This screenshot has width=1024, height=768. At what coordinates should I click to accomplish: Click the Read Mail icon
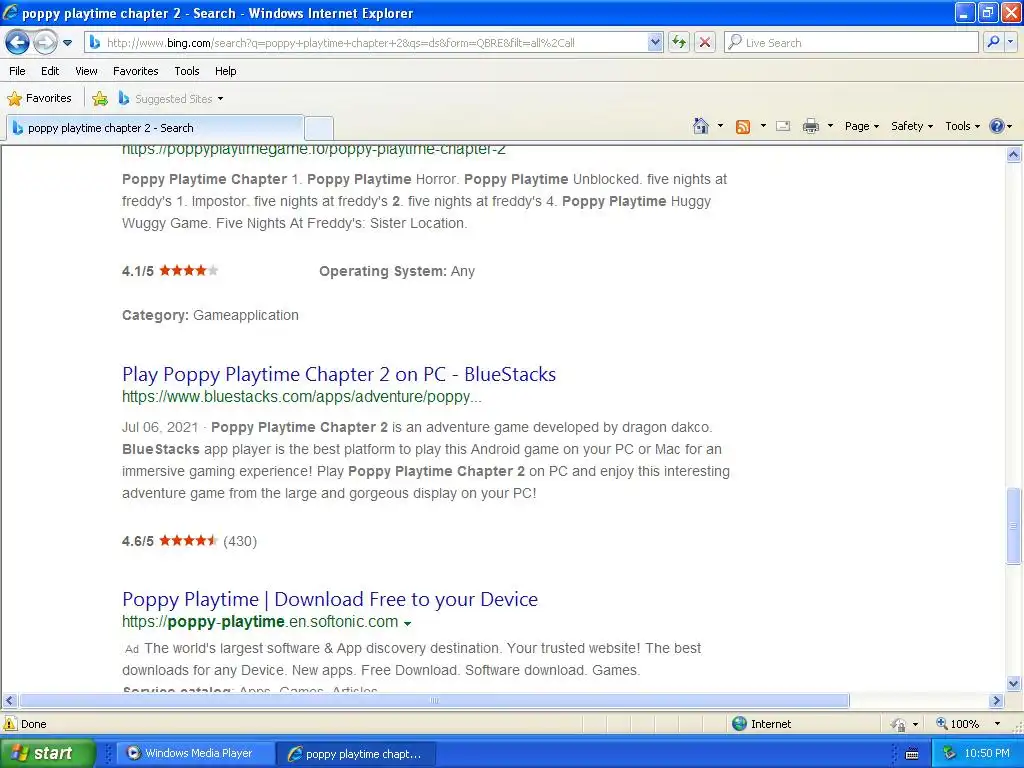(783, 126)
